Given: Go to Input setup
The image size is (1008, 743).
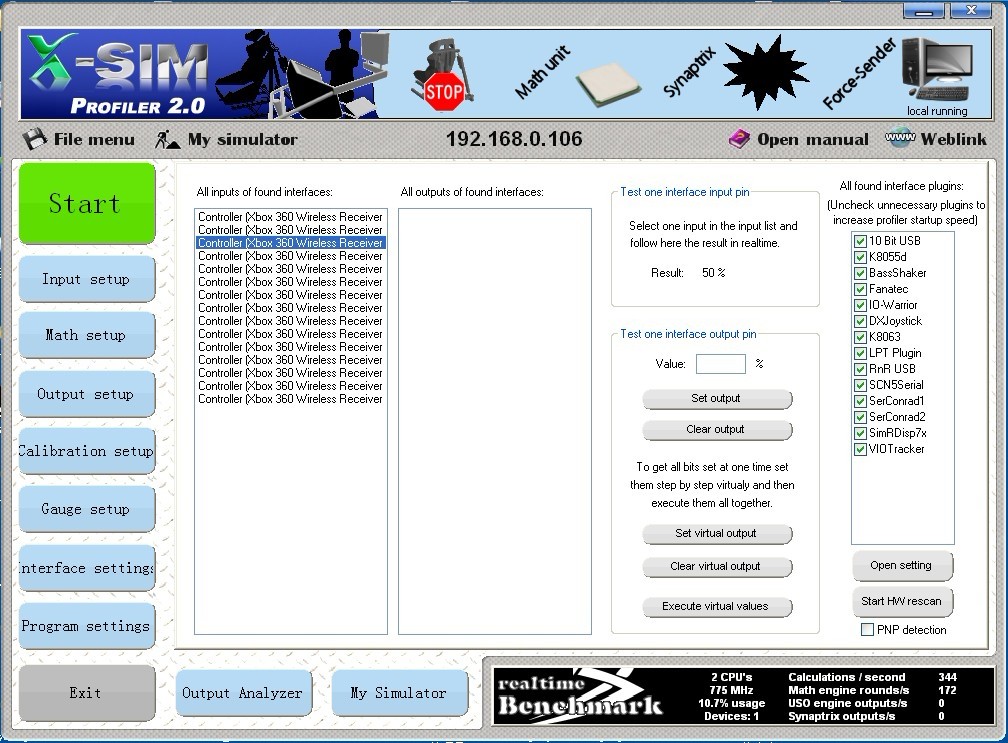Looking at the screenshot, I should [x=87, y=279].
